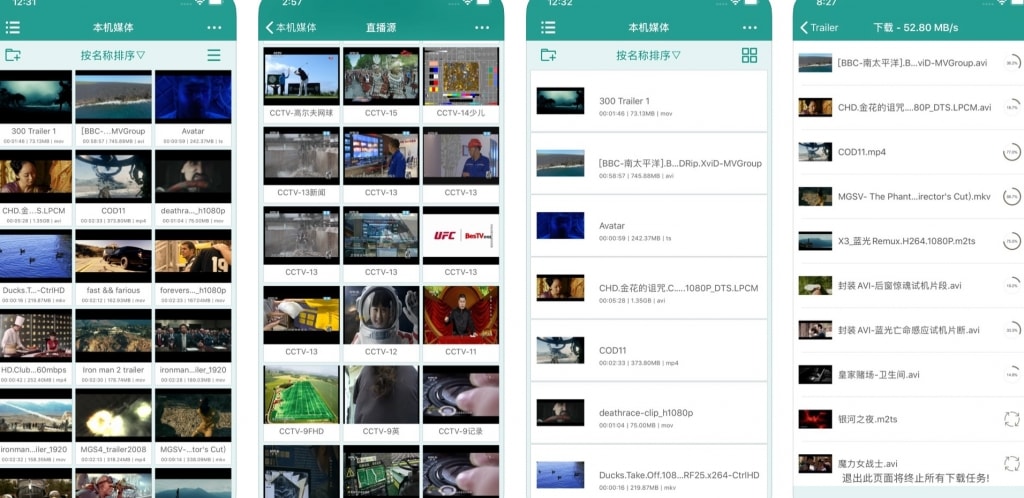Image resolution: width=1024 pixels, height=498 pixels.
Task: Tap the retry icon for 银河之夜.m2ts
Action: [x=1012, y=419]
